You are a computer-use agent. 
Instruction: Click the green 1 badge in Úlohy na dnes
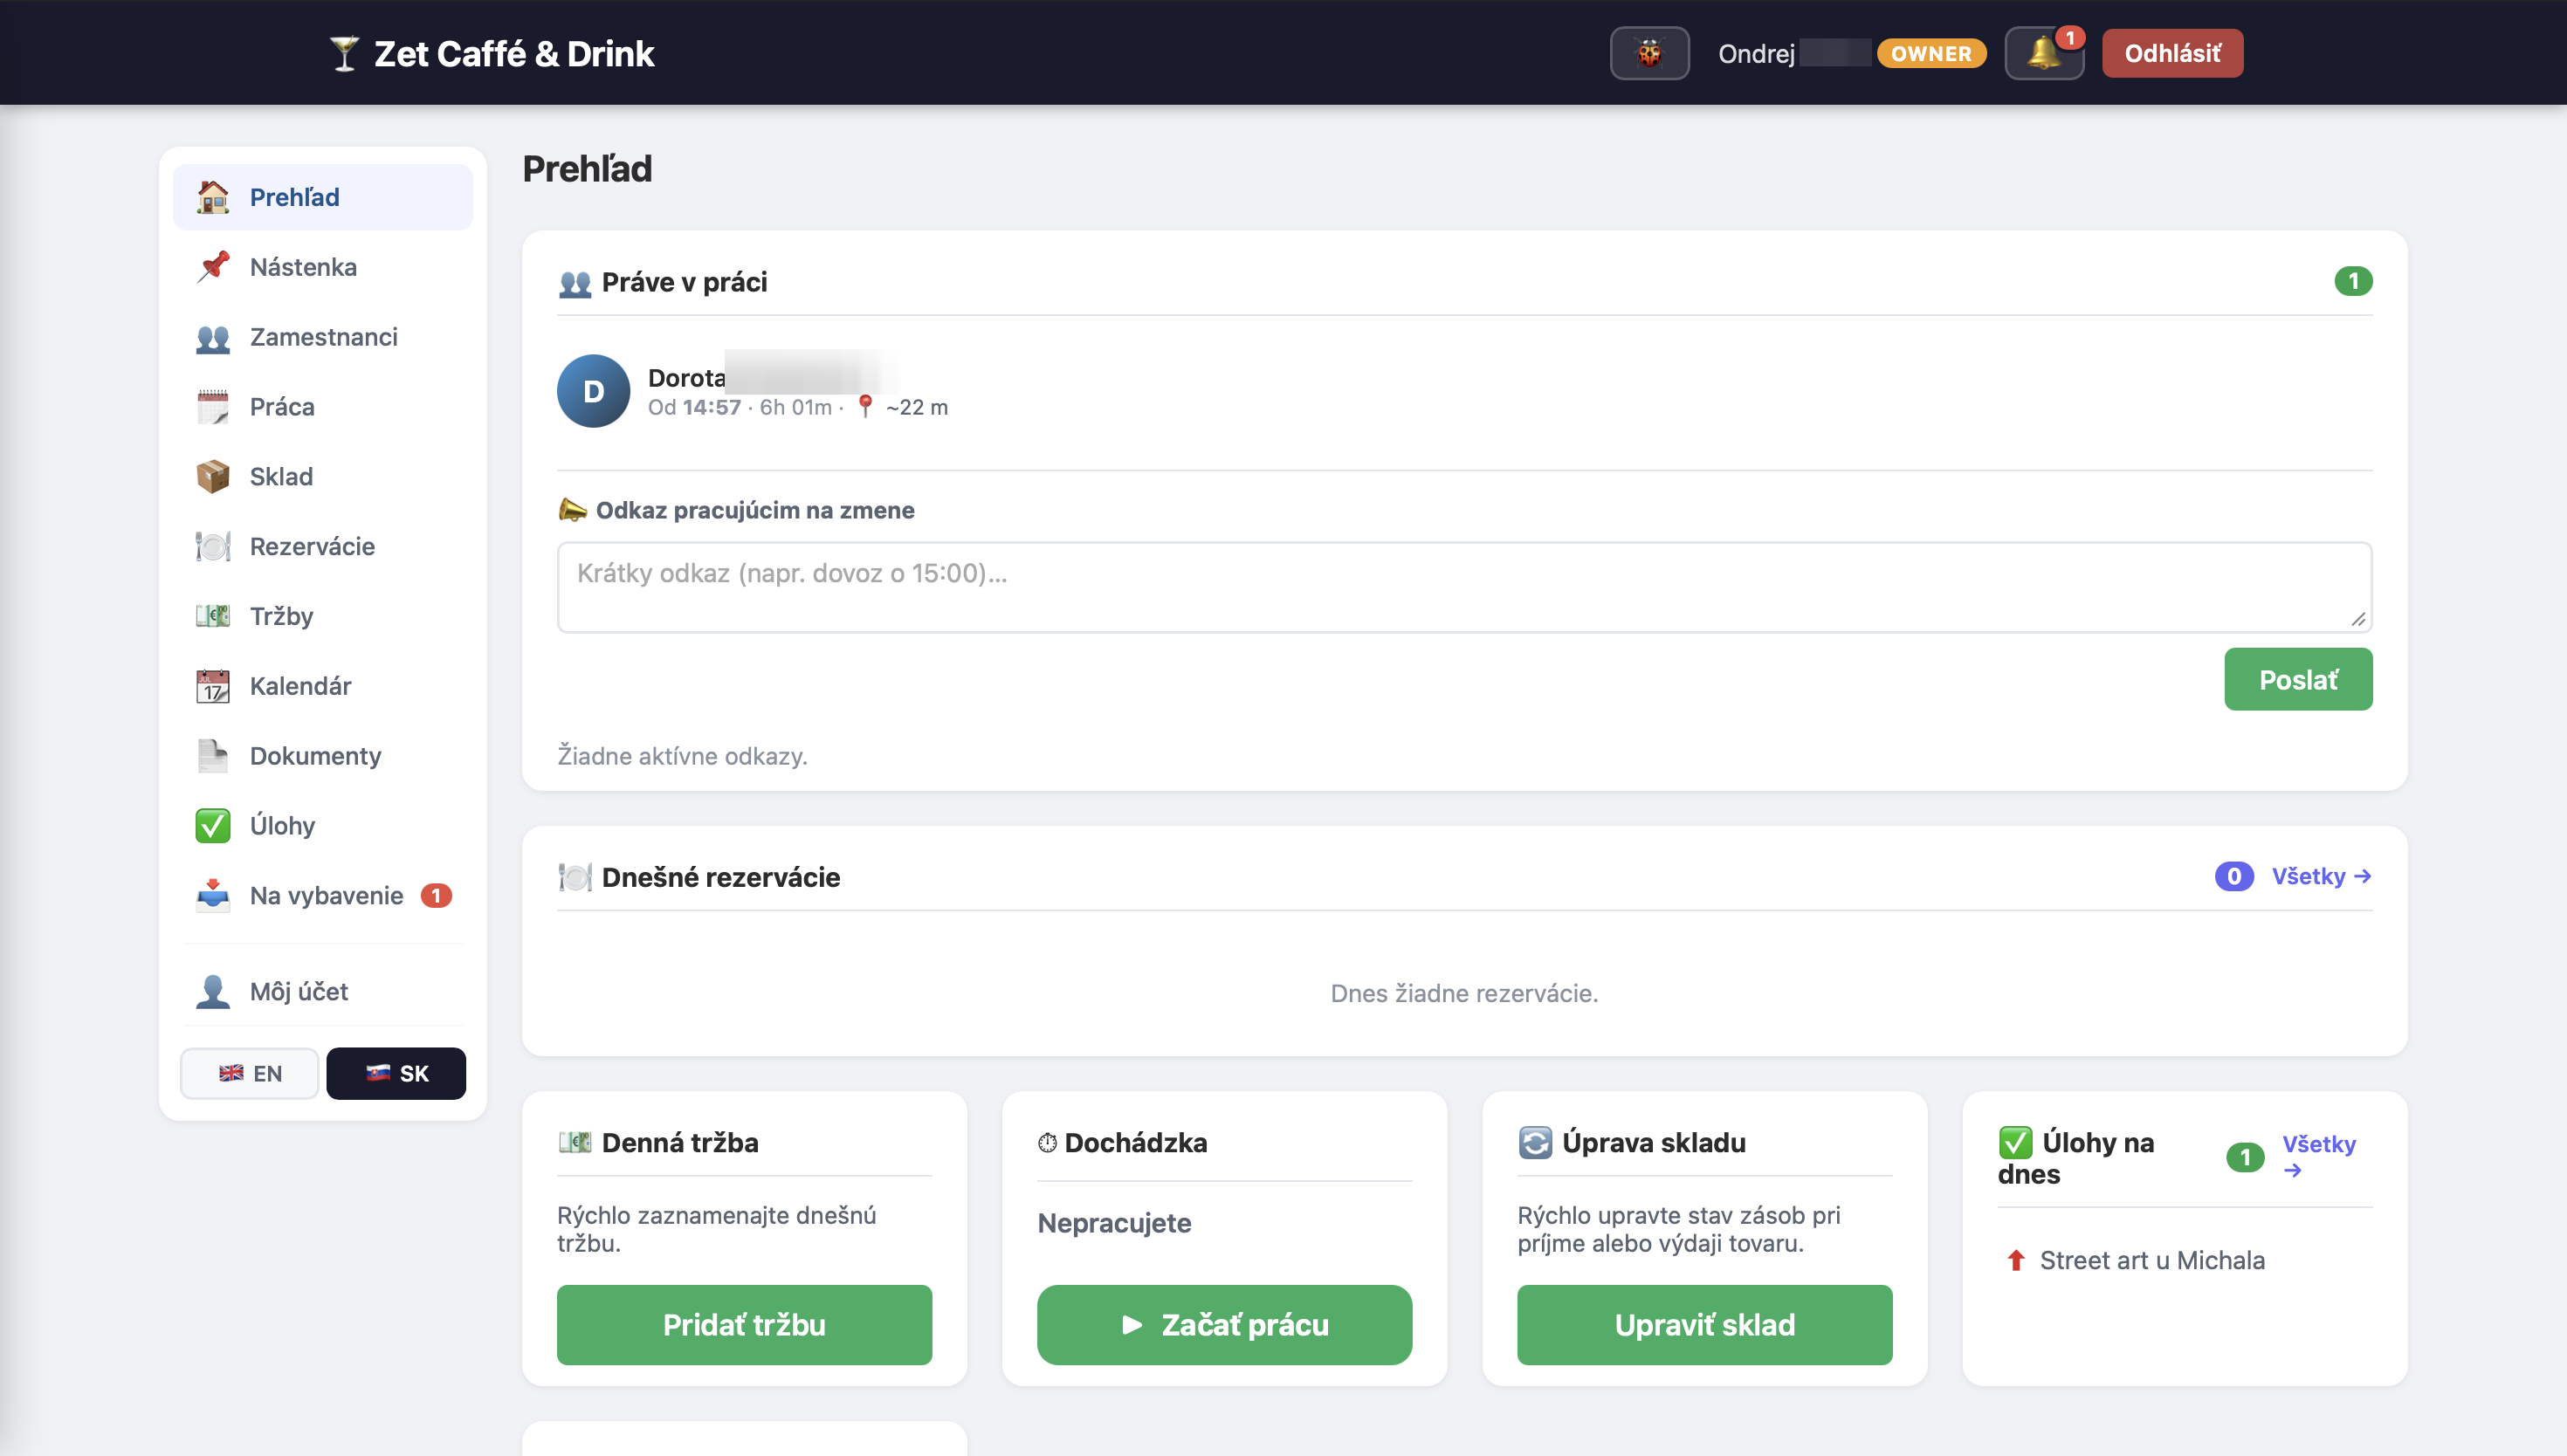click(2245, 1158)
